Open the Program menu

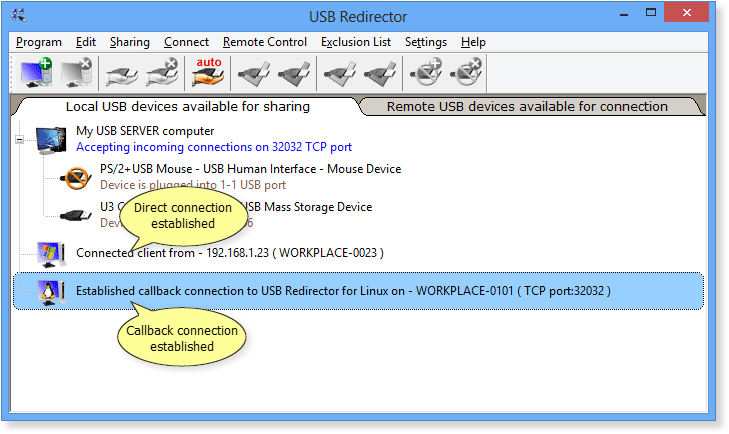[x=39, y=42]
